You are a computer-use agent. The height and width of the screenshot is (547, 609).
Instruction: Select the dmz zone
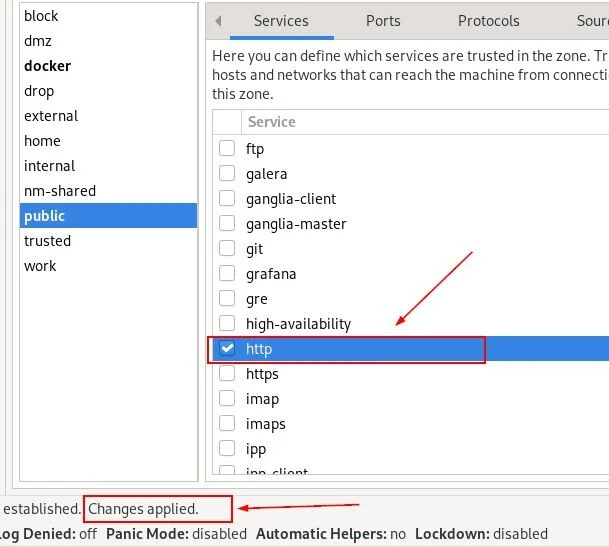[38, 41]
